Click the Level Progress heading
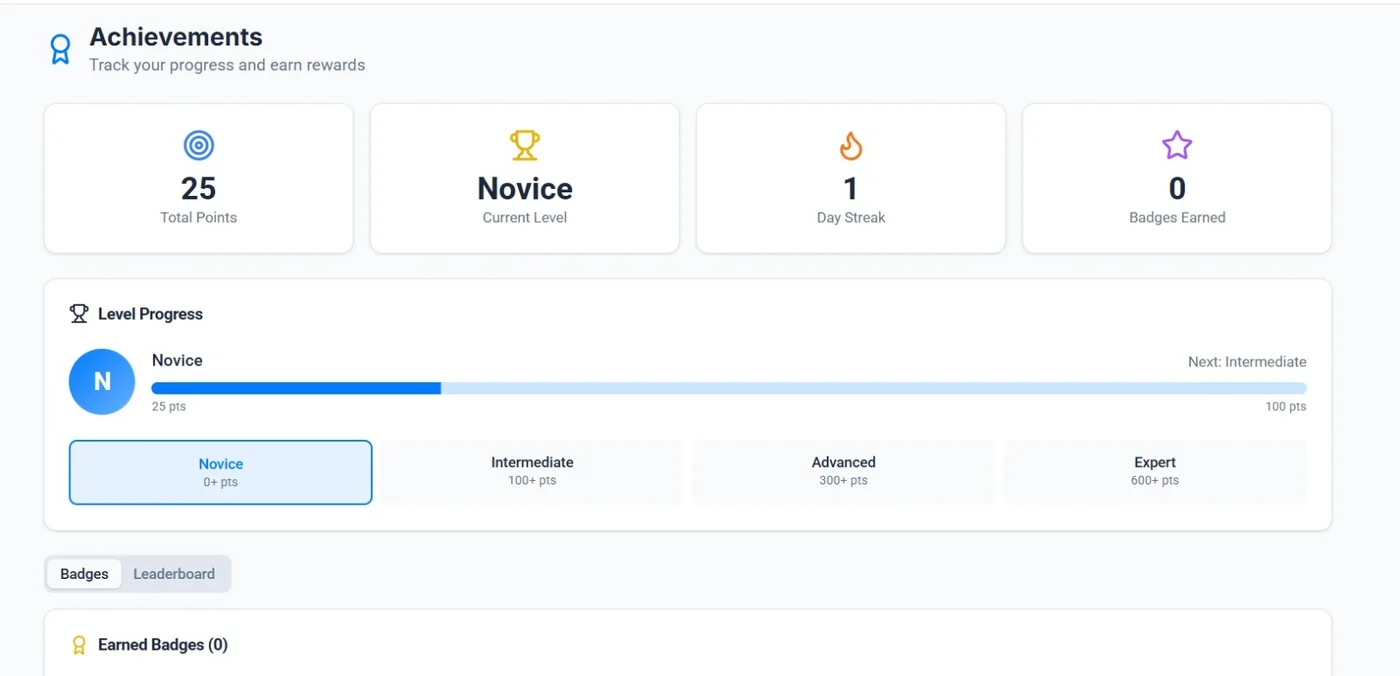Screen dimensions: 1400x676 (150, 314)
